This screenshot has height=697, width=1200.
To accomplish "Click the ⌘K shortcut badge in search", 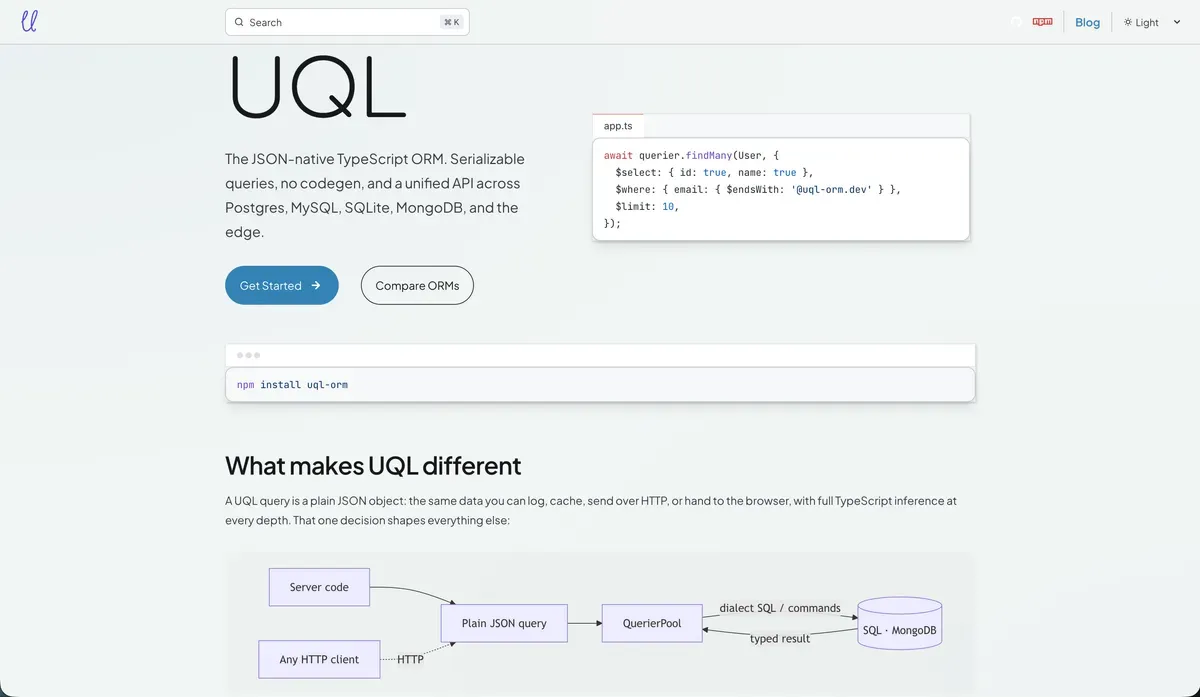I will (x=451, y=22).
